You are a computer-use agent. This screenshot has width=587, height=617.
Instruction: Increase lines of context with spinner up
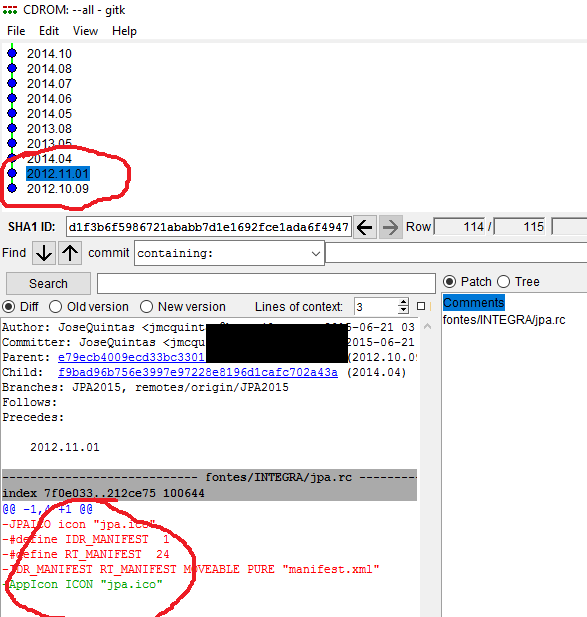(403, 302)
